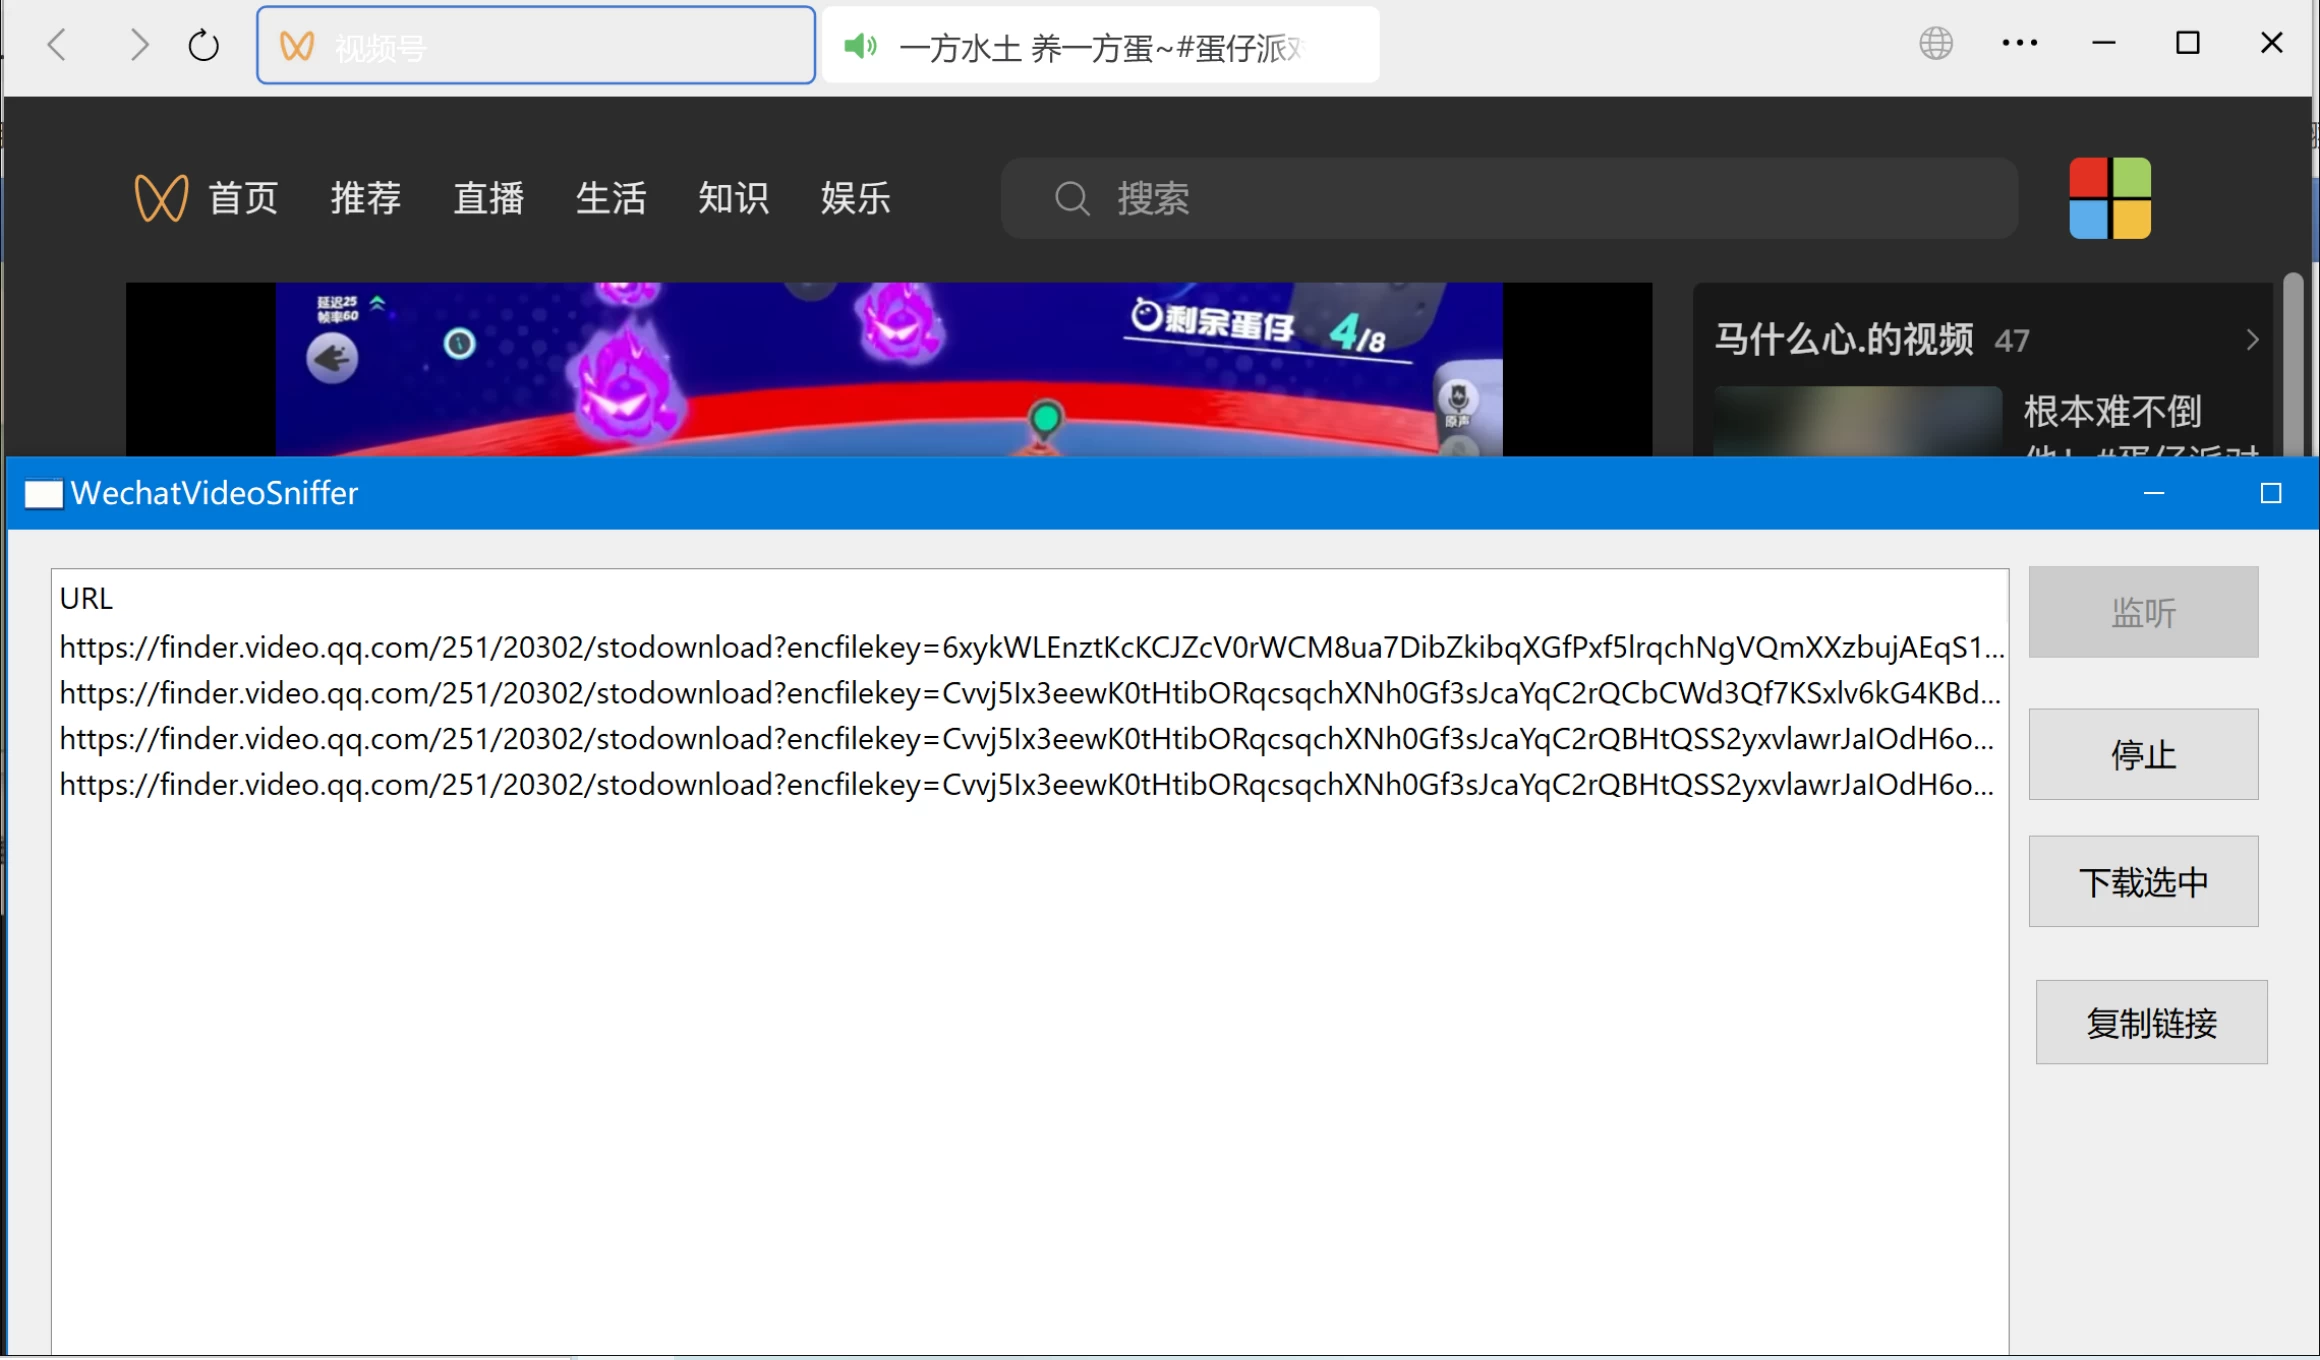
Task: Open the 知识 category
Action: pyautogui.click(x=733, y=198)
